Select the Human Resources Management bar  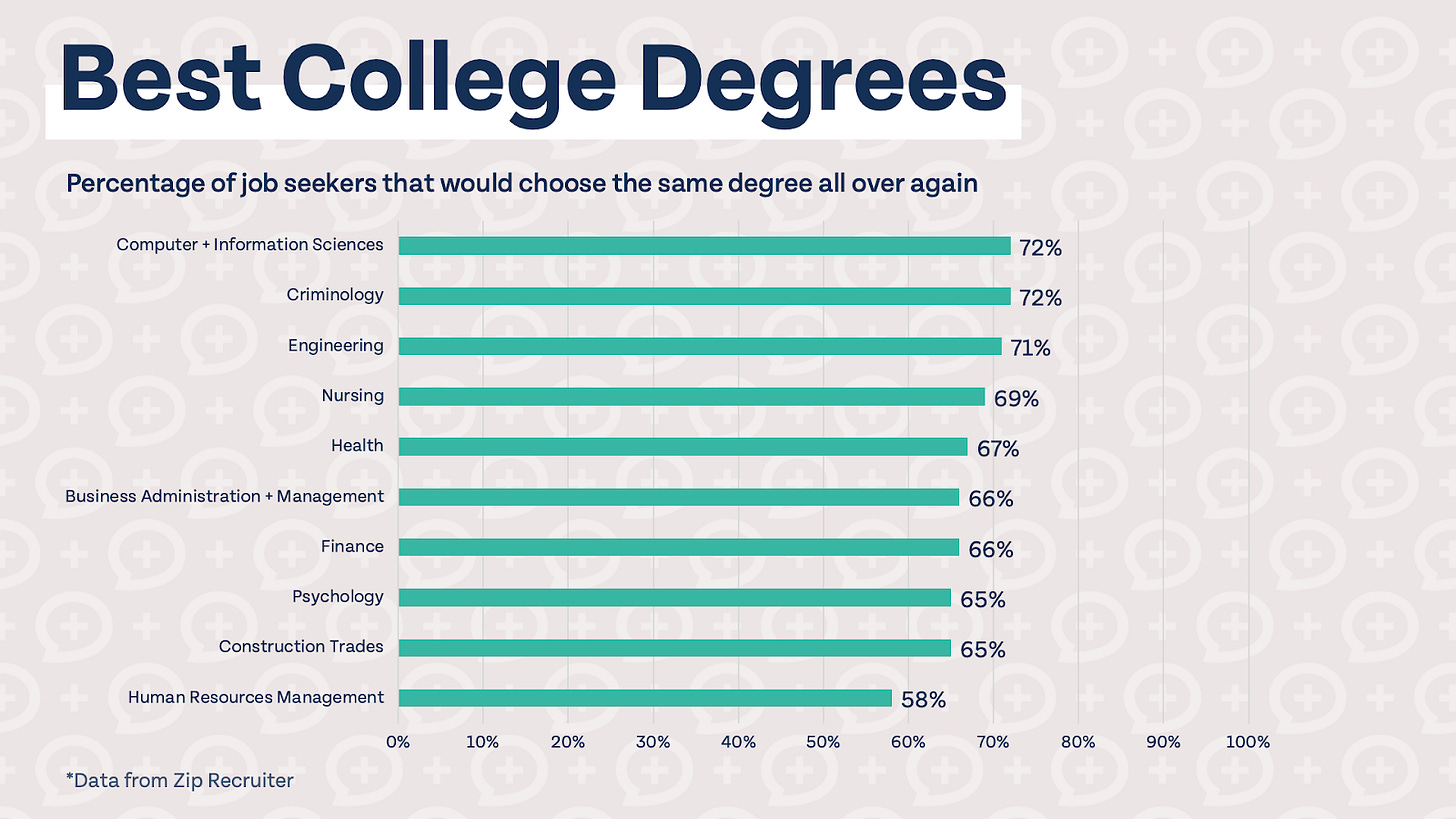coord(644,698)
